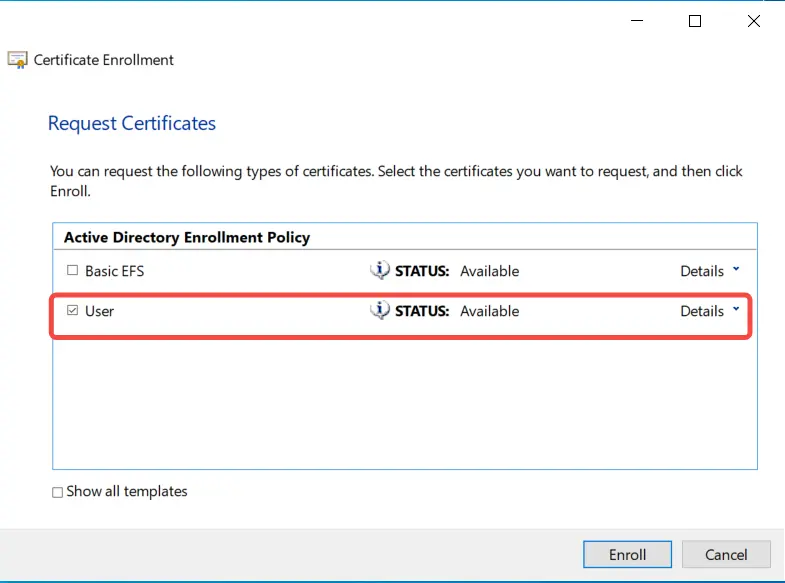The height and width of the screenshot is (583, 785).
Task: Click the Certificate Enrollment title icon
Action: coord(17,60)
